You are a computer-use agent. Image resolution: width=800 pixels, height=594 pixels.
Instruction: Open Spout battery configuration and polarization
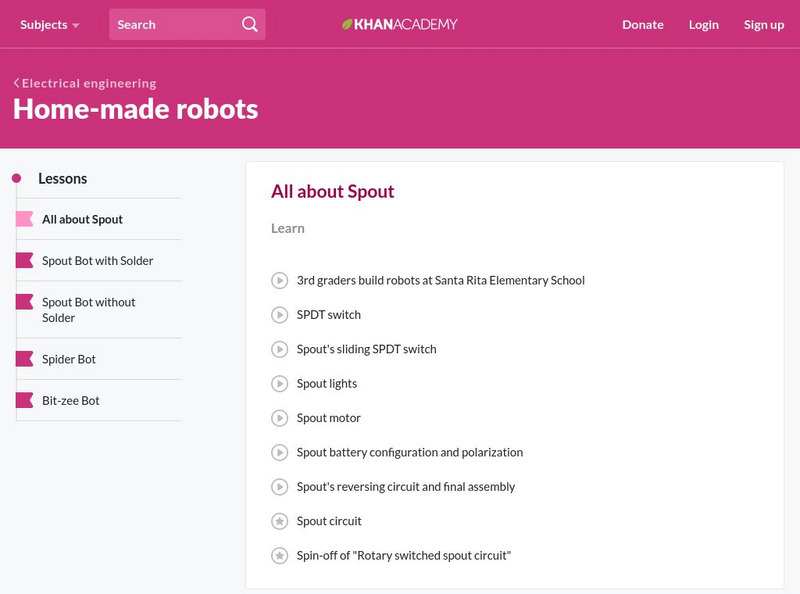[x=409, y=452]
